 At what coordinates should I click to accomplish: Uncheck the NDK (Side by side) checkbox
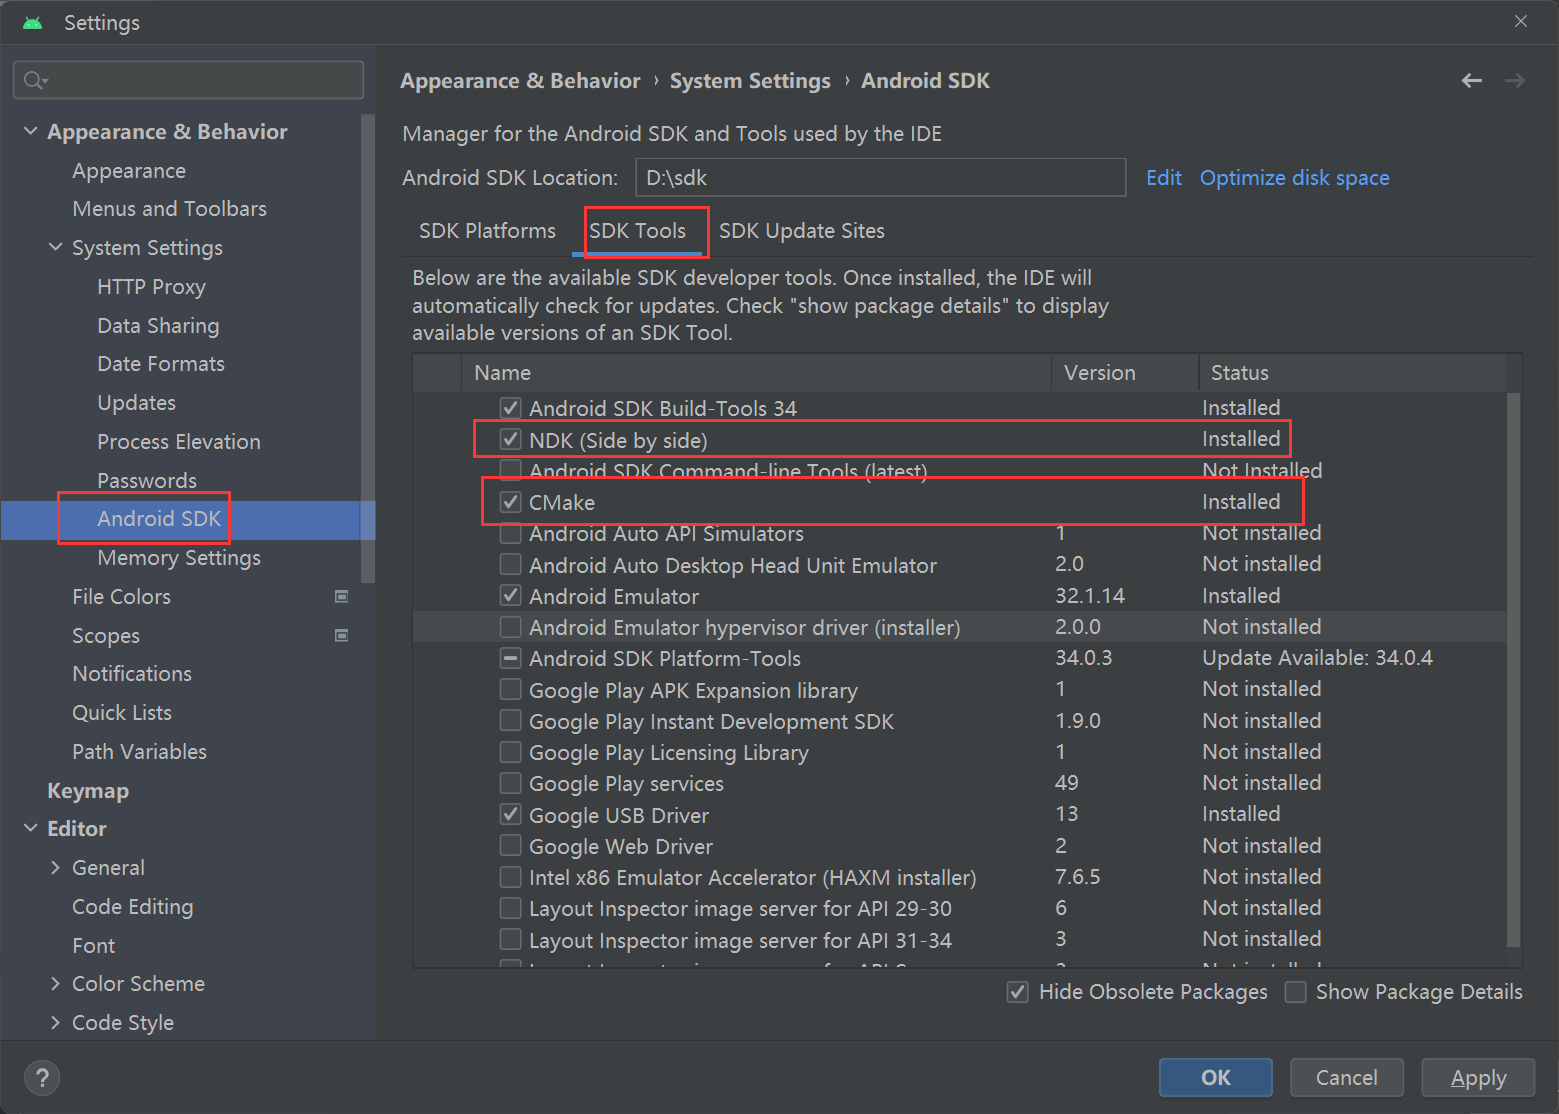[x=511, y=440]
